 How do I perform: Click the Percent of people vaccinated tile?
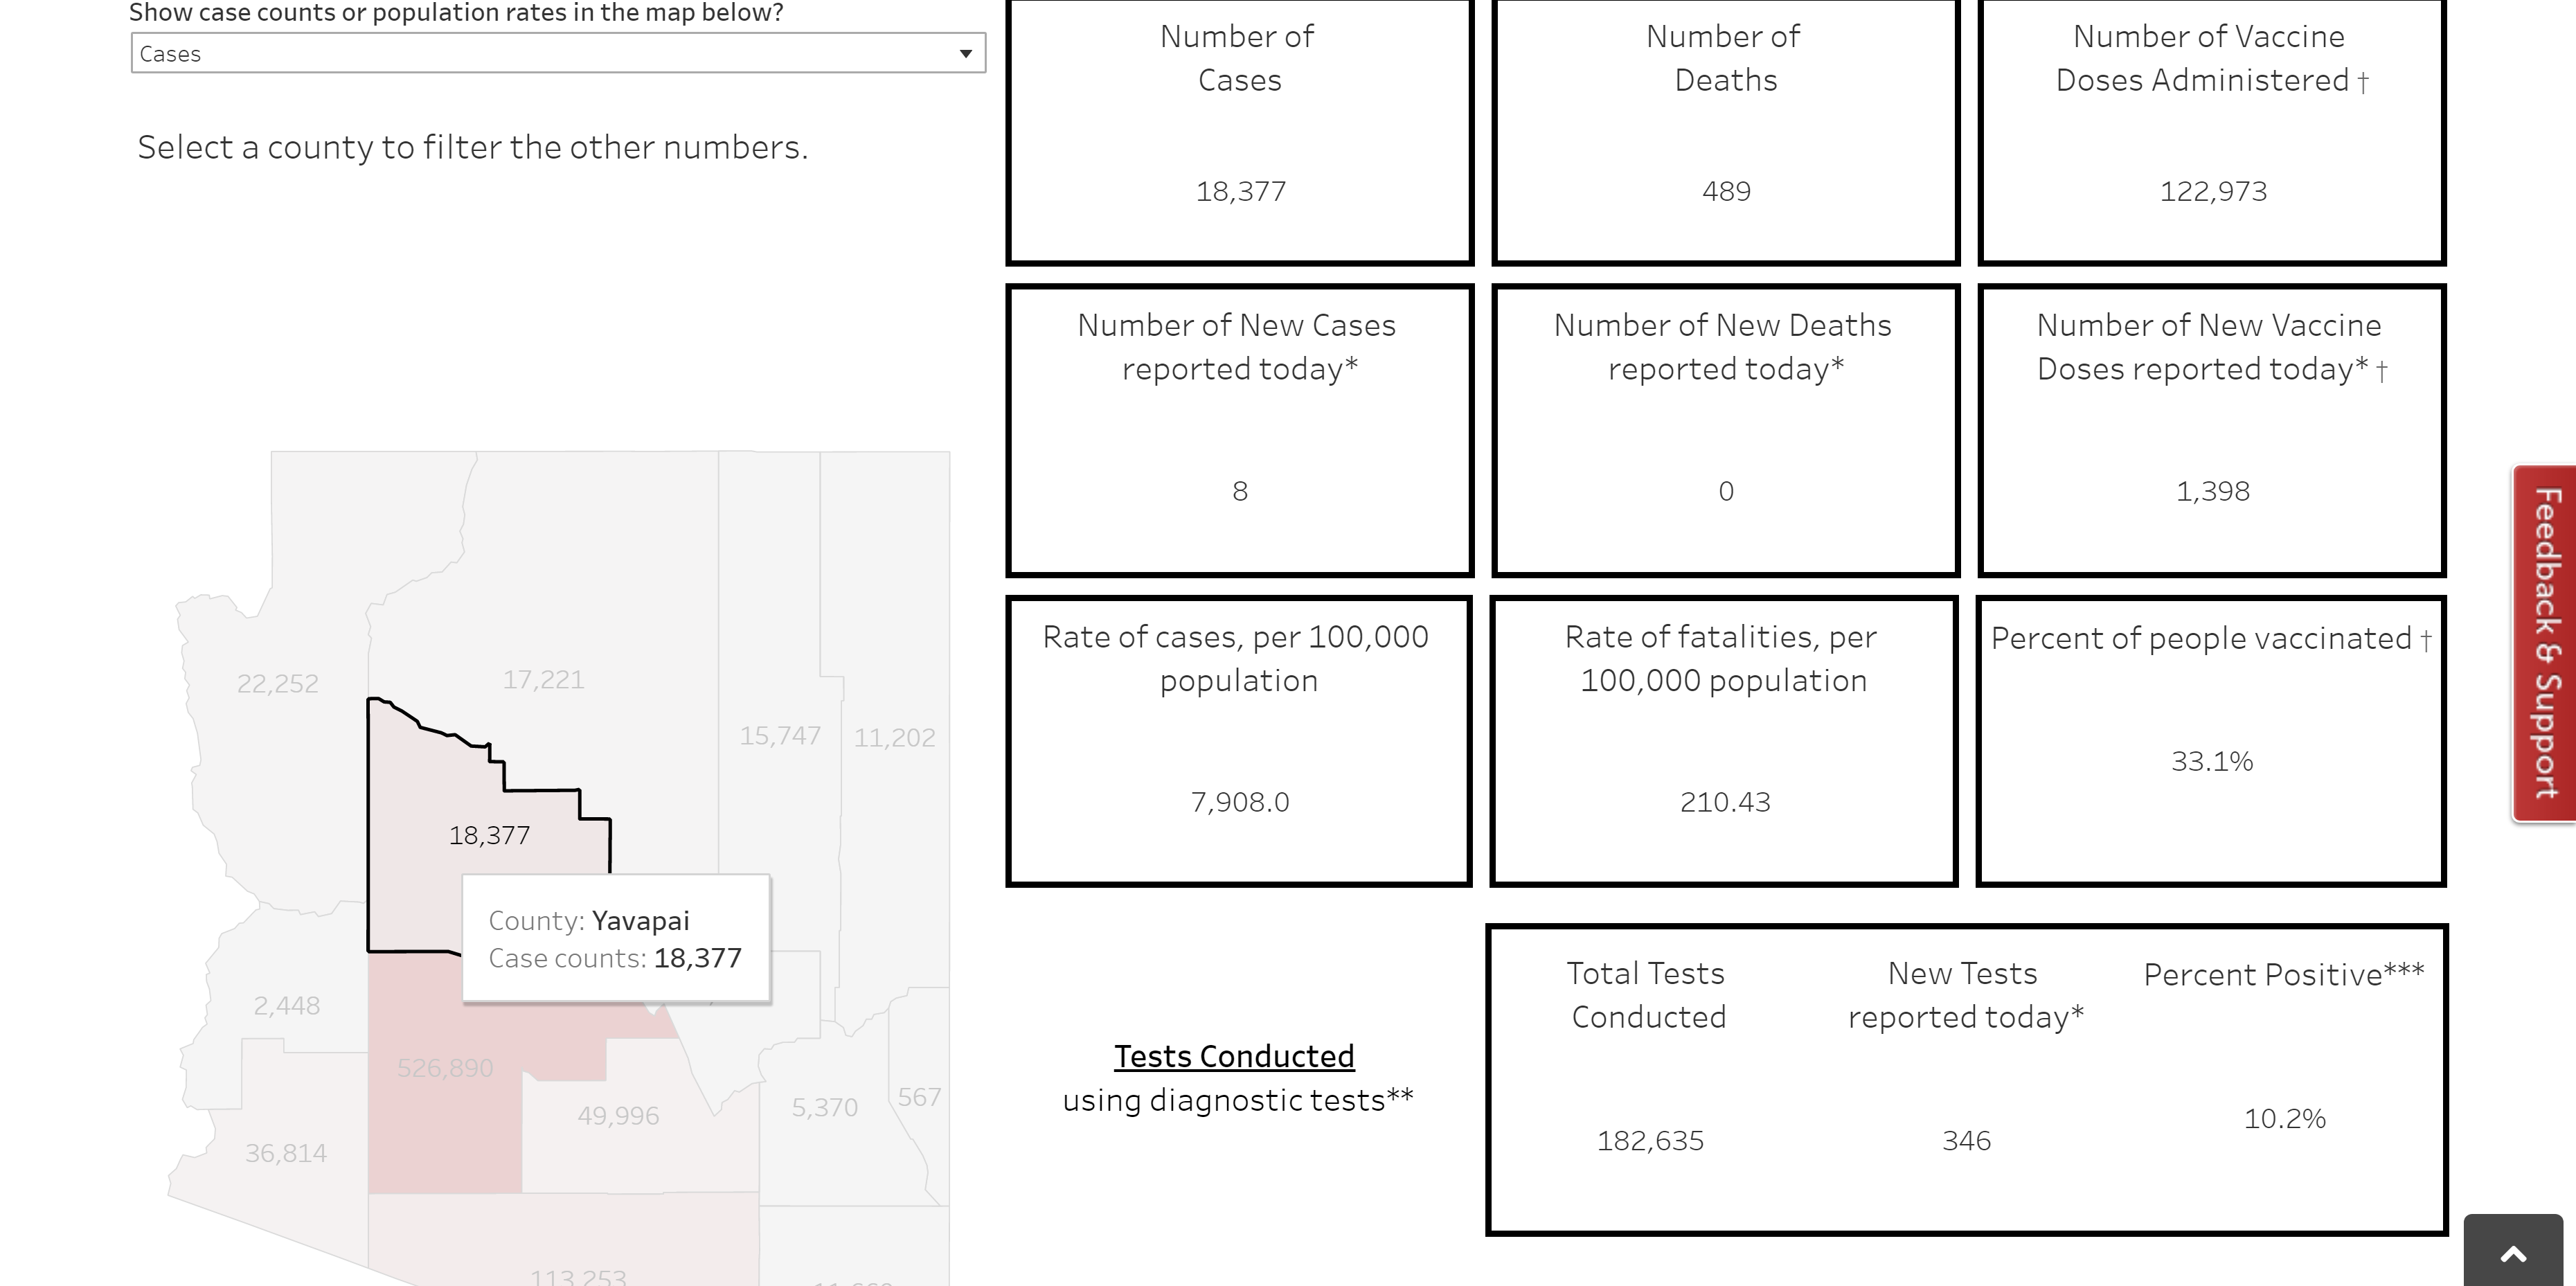coord(2211,740)
